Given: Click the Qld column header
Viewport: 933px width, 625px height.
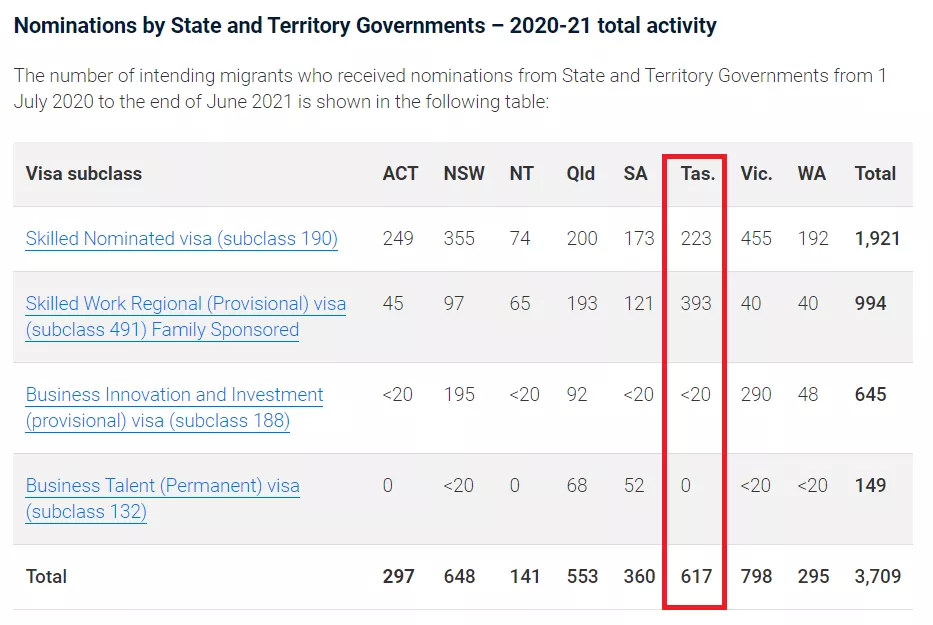Looking at the screenshot, I should (581, 174).
